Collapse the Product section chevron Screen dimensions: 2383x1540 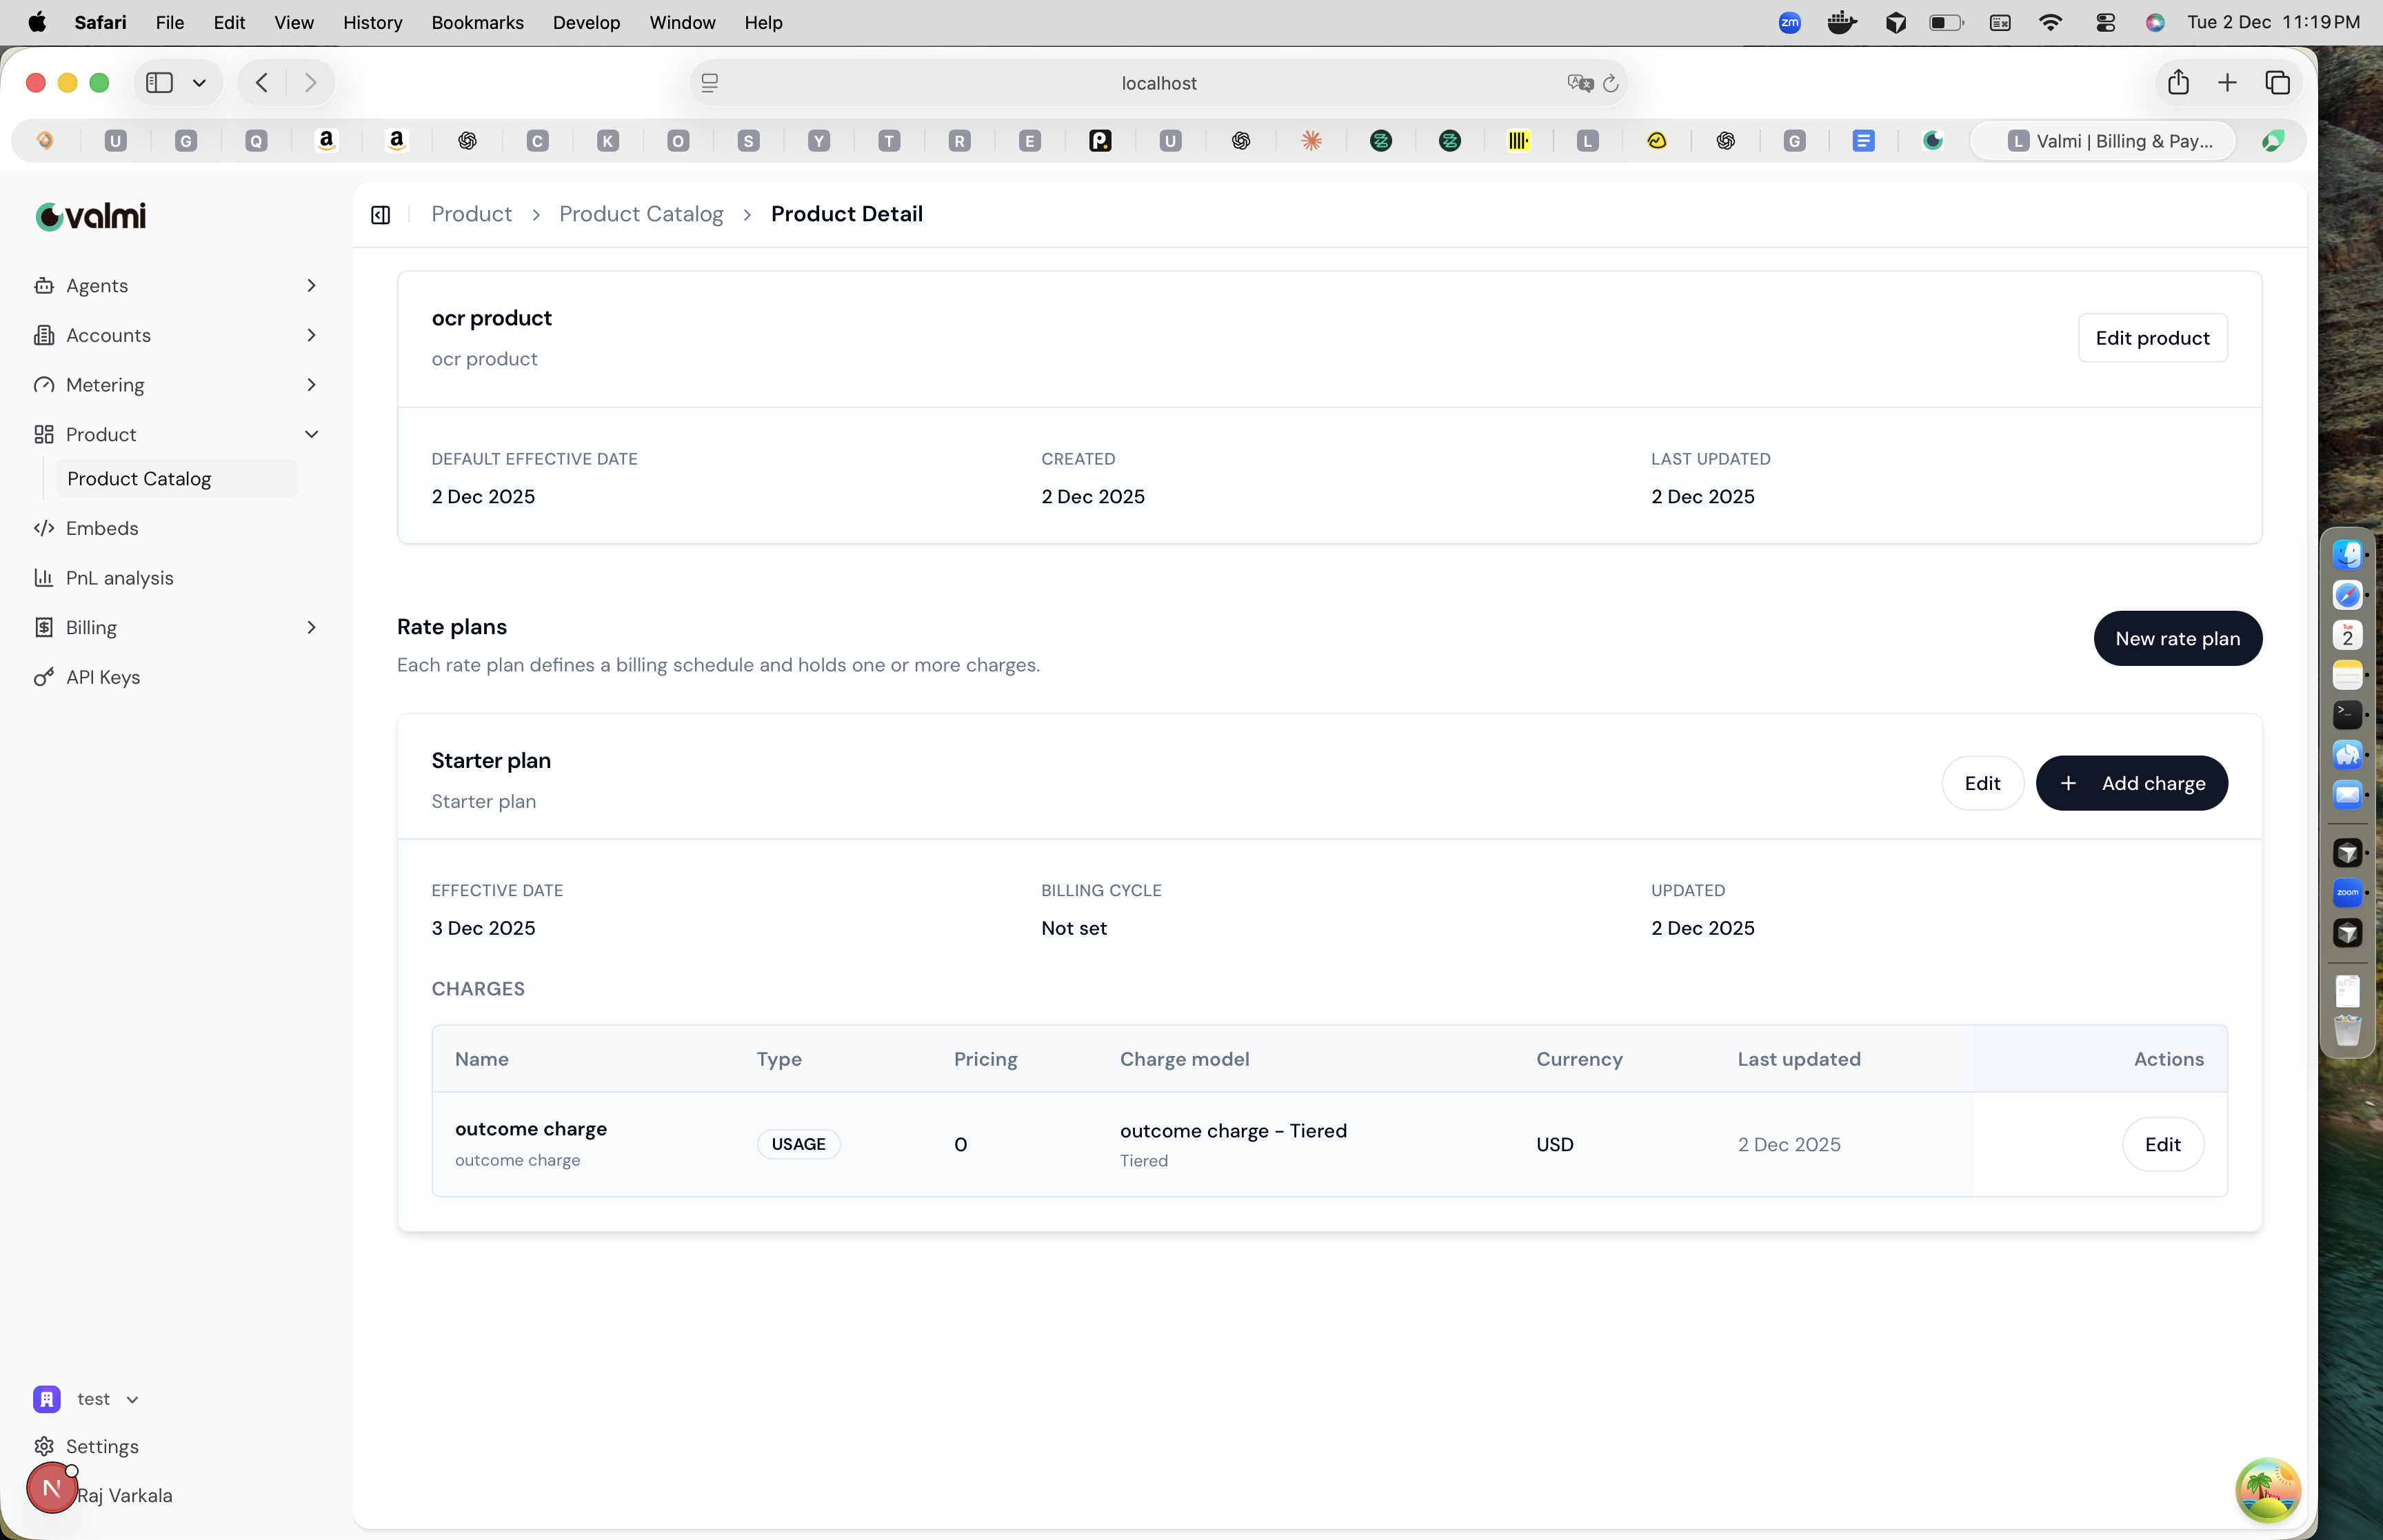(312, 434)
